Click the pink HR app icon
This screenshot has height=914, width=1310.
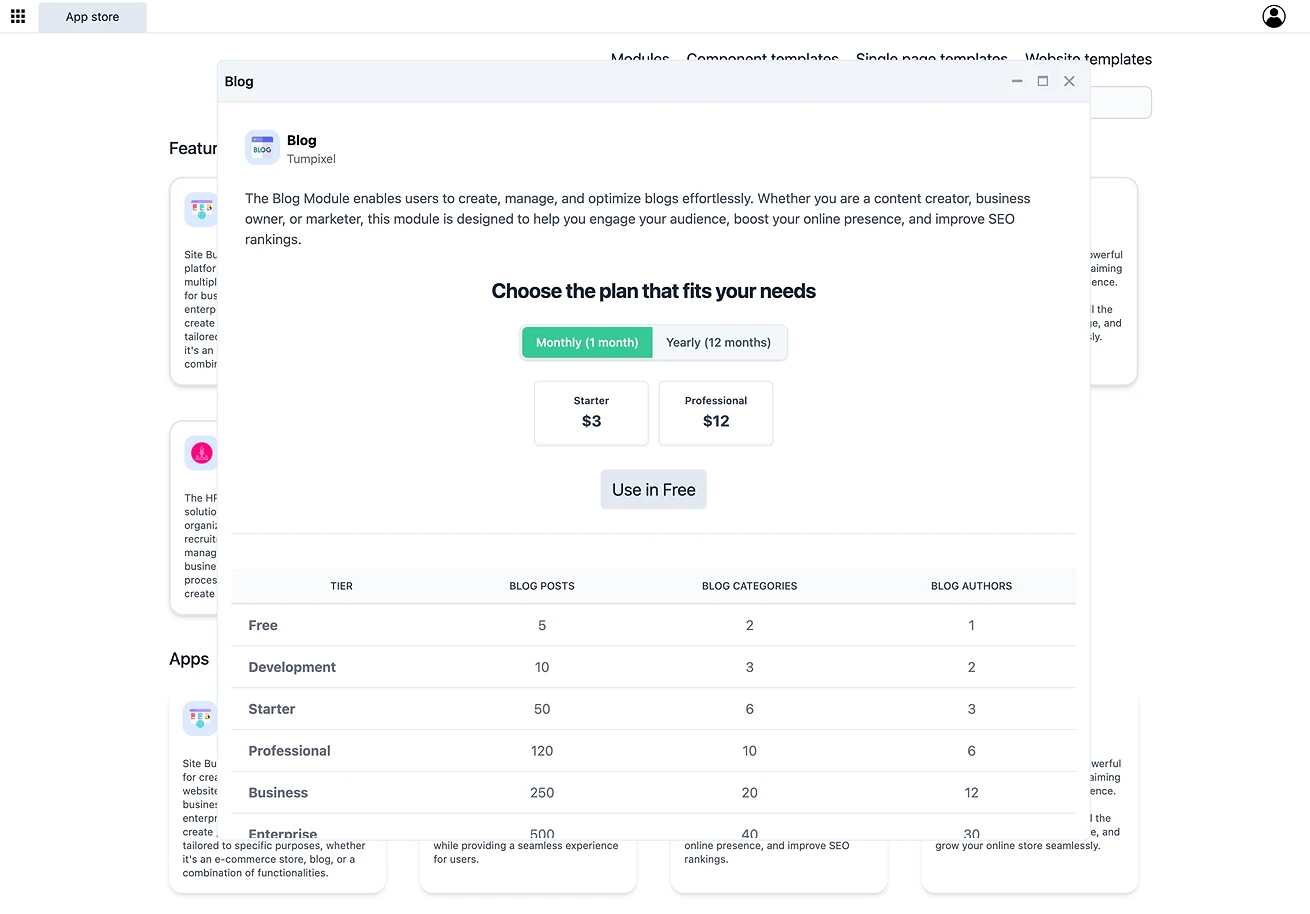(202, 453)
